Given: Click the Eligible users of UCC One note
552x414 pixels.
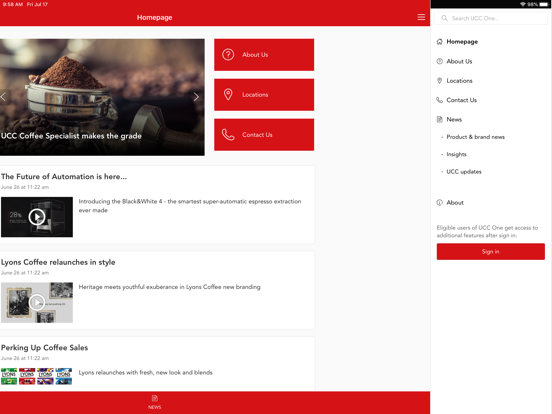Looking at the screenshot, I should (x=487, y=231).
